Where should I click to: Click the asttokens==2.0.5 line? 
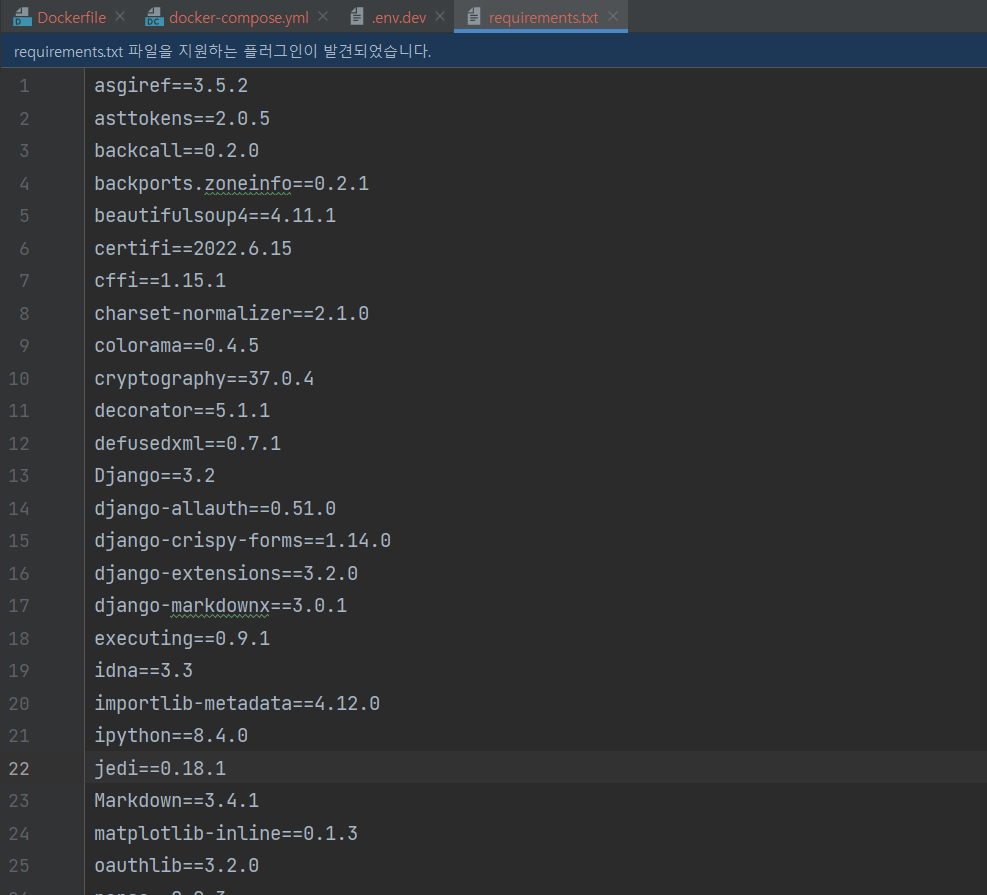point(182,118)
